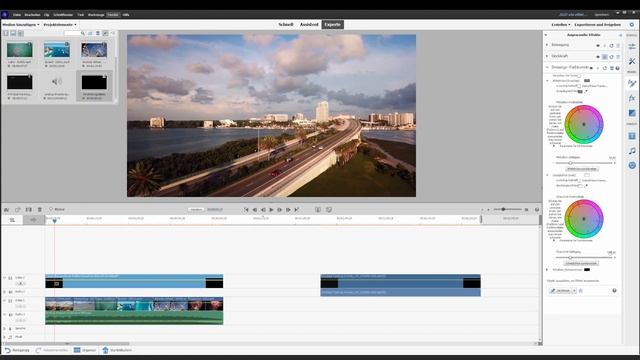The height and width of the screenshot is (360, 640).
Task: Open the Erstellen dropdown
Action: click(561, 24)
